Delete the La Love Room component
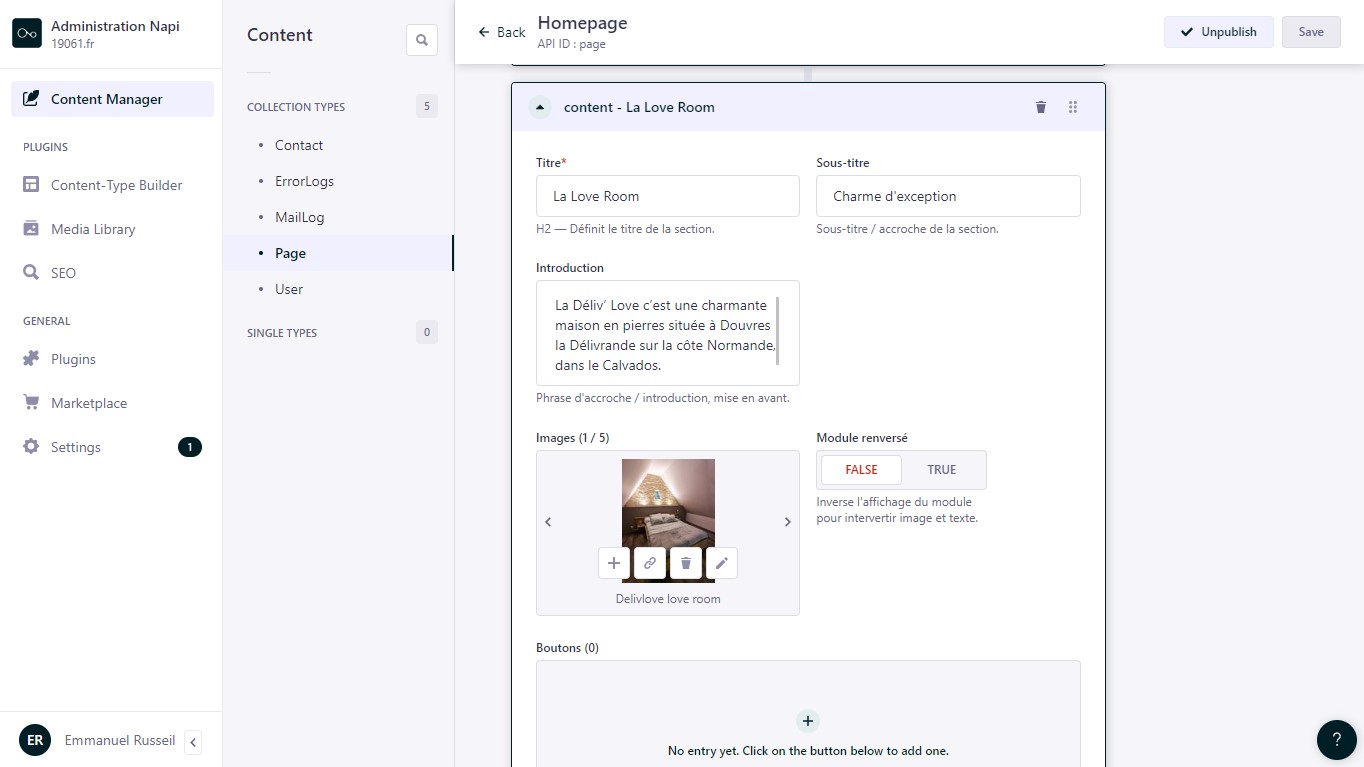 pos(1040,107)
